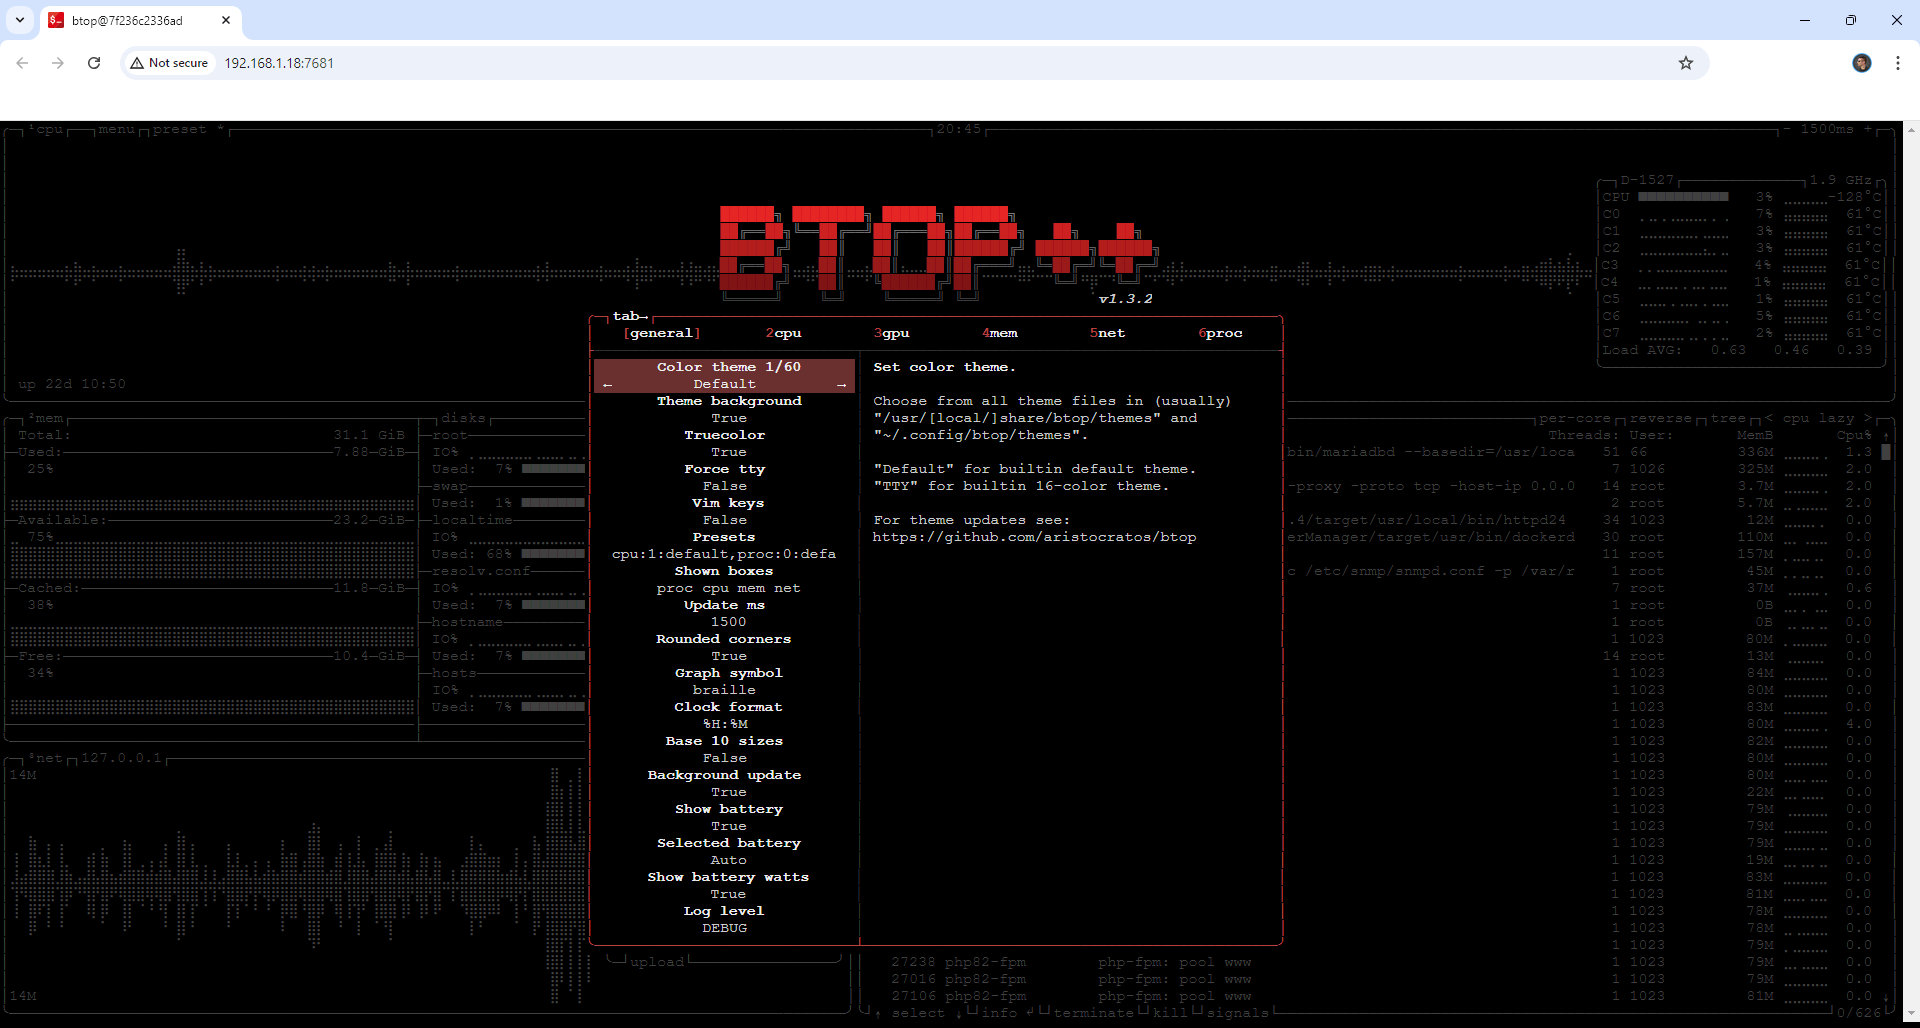Click the terminate option in proc footer
The height and width of the screenshot is (1028, 1920).
pos(1093,1013)
